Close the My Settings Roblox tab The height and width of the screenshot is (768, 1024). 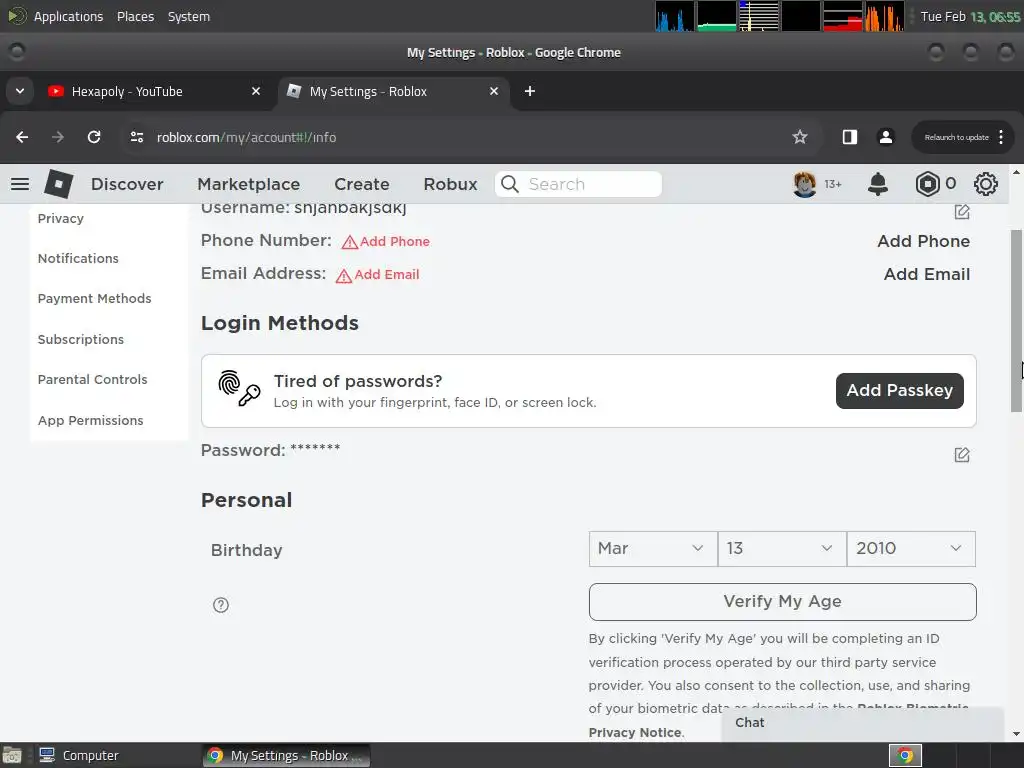494,91
